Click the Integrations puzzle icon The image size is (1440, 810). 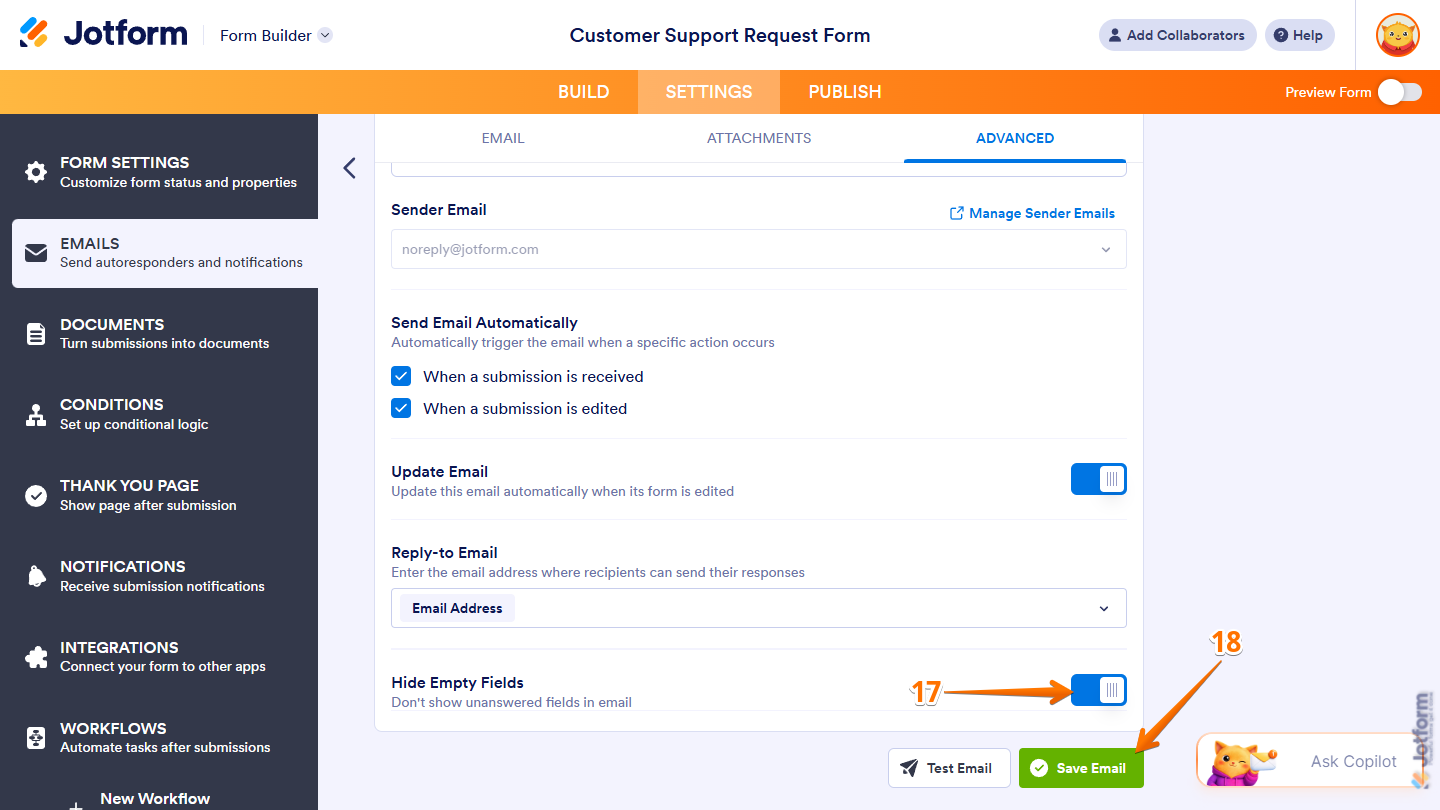[x=36, y=657]
